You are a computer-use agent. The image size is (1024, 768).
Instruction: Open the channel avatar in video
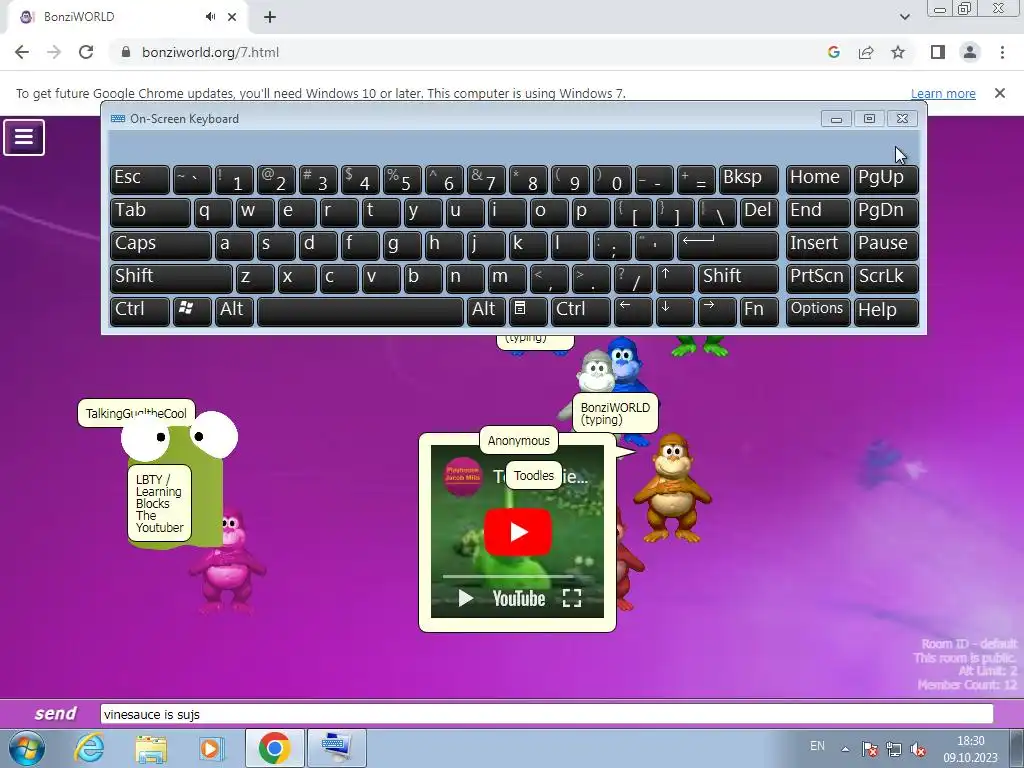coord(462,476)
